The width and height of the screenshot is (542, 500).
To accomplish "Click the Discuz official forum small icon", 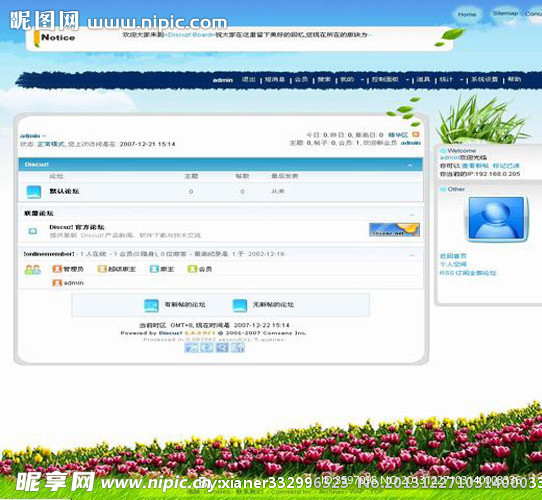I will [x=33, y=231].
